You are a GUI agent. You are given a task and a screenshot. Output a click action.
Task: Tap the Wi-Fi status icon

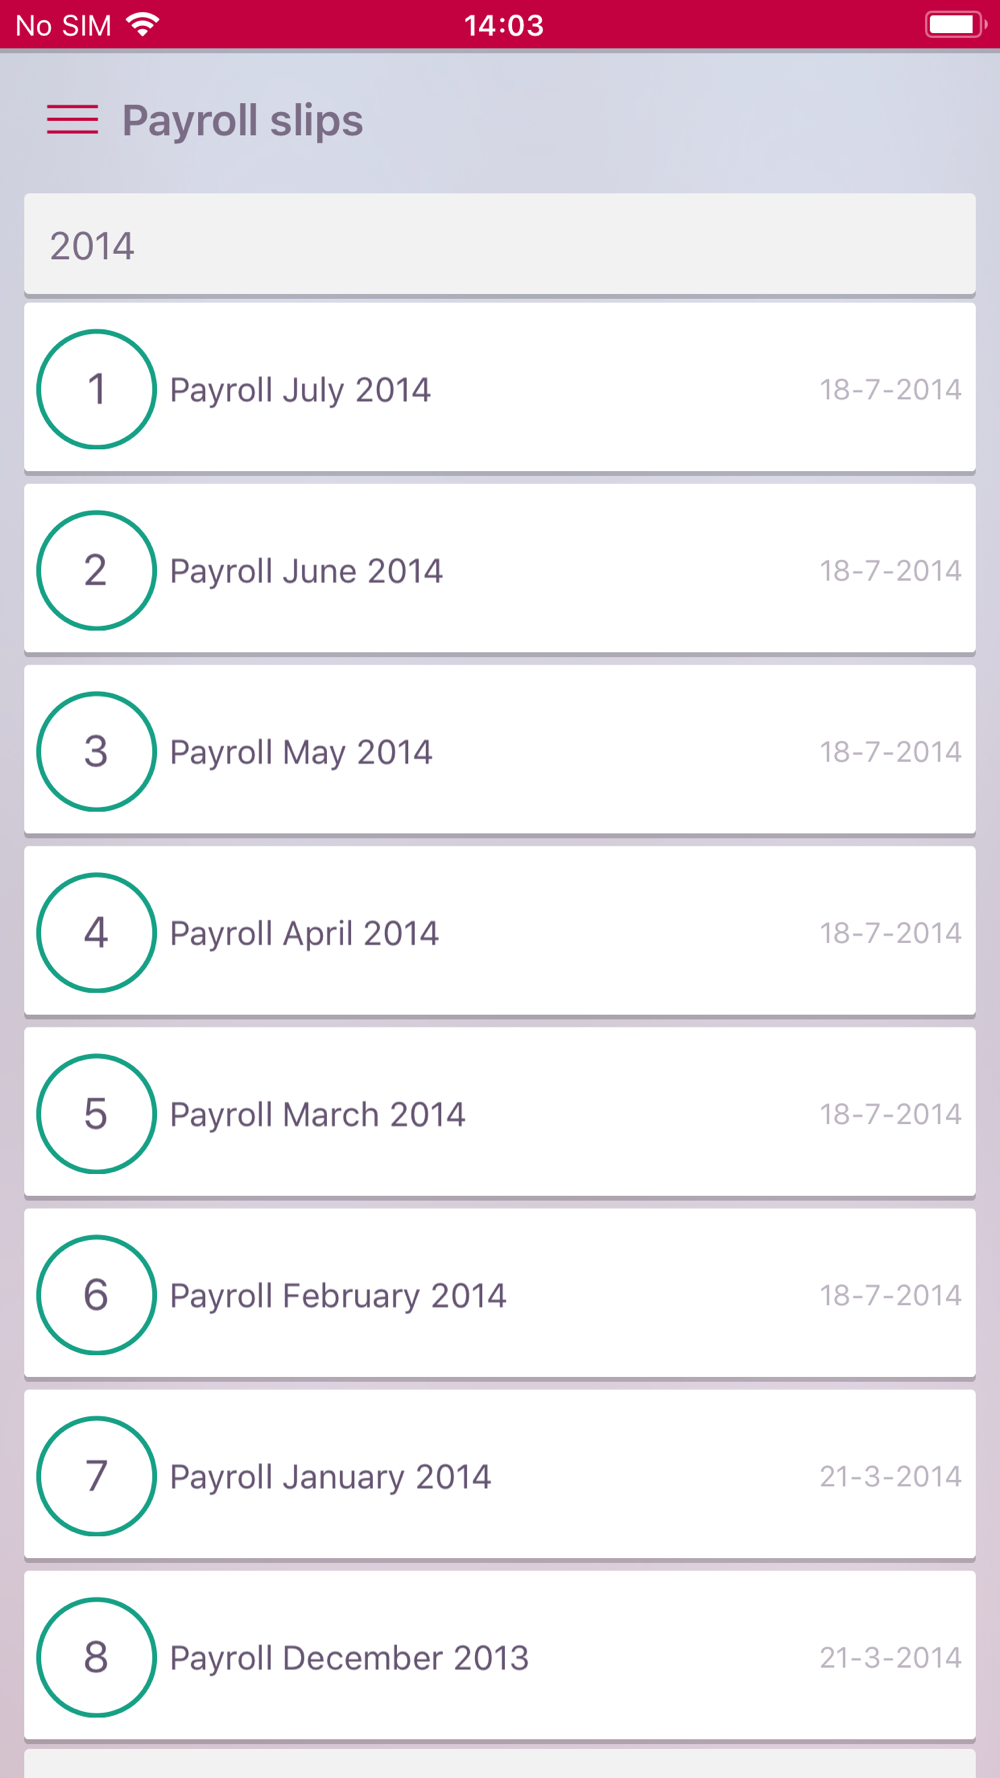coord(144,25)
